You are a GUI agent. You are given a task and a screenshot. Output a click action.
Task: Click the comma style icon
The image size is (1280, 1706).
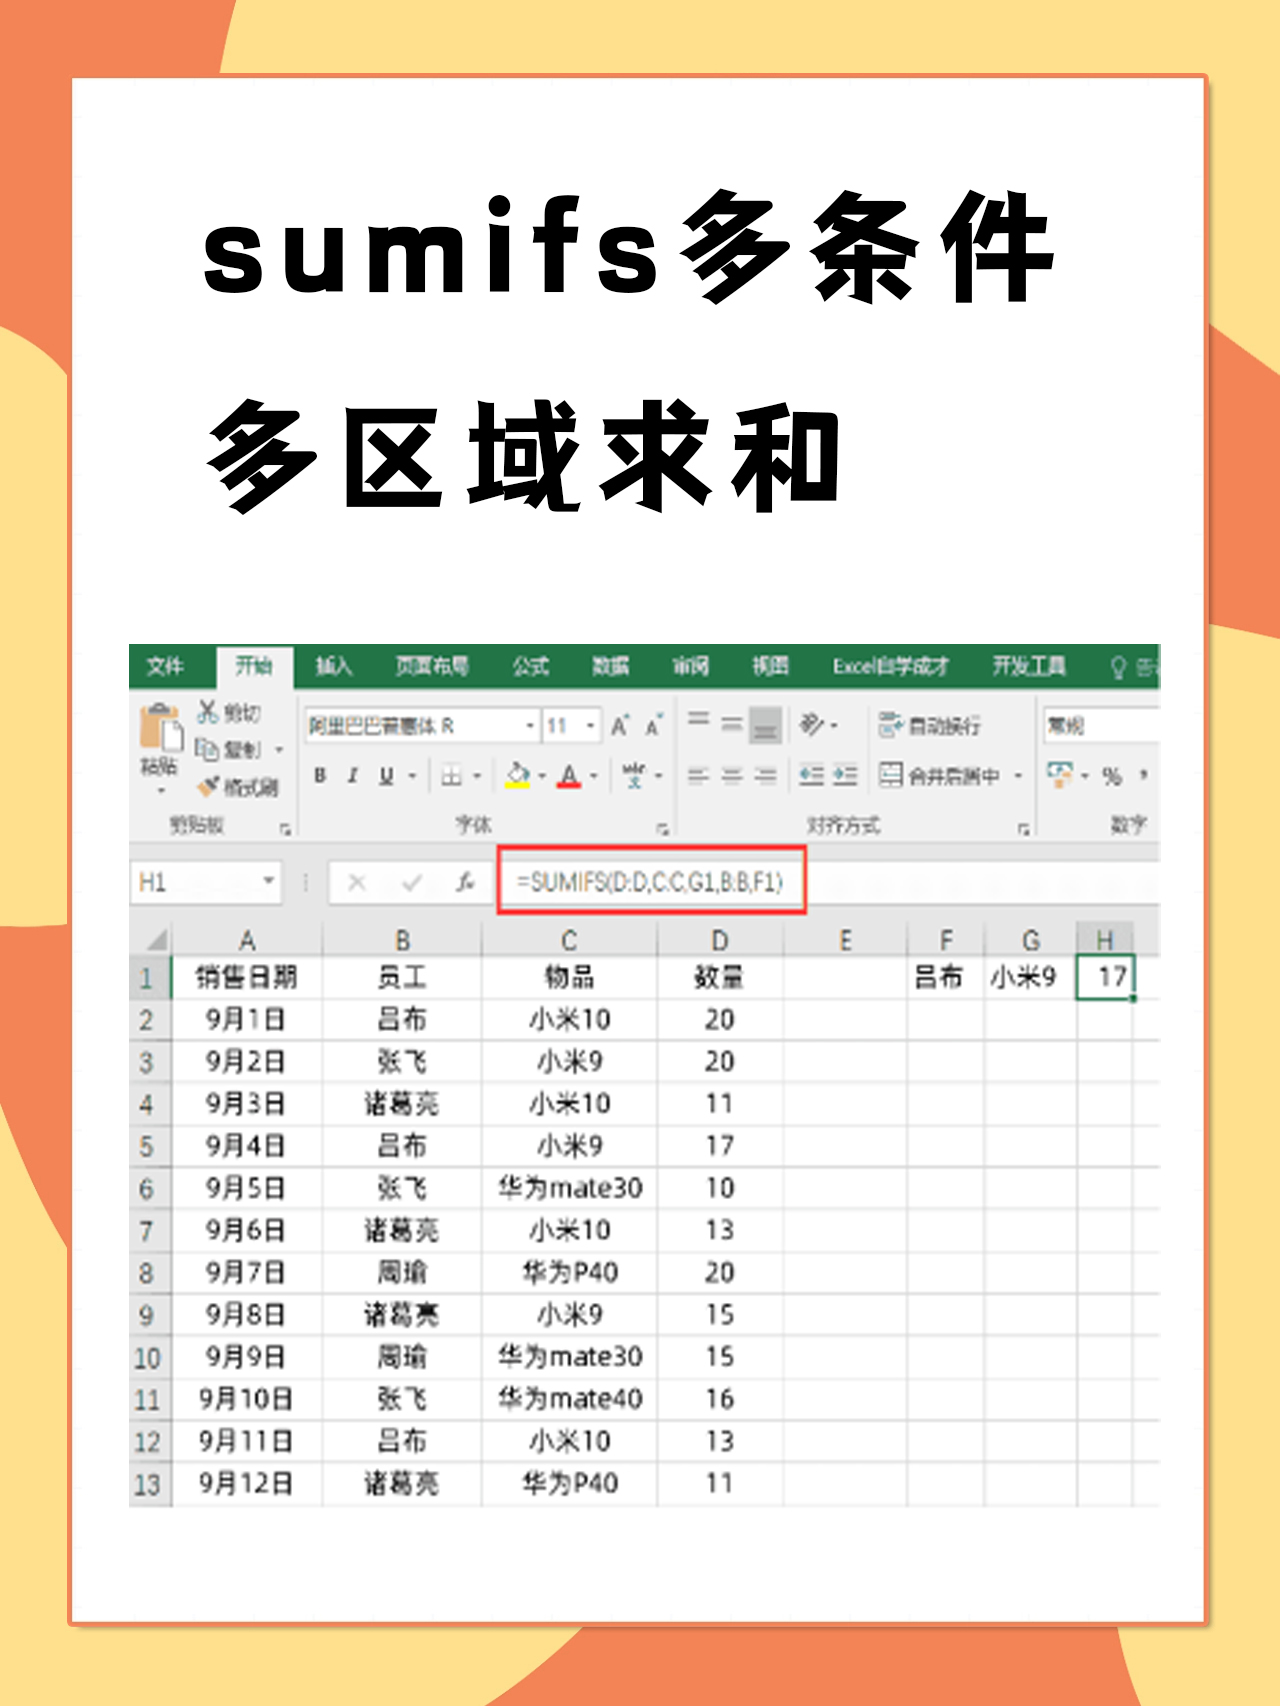tap(1143, 775)
